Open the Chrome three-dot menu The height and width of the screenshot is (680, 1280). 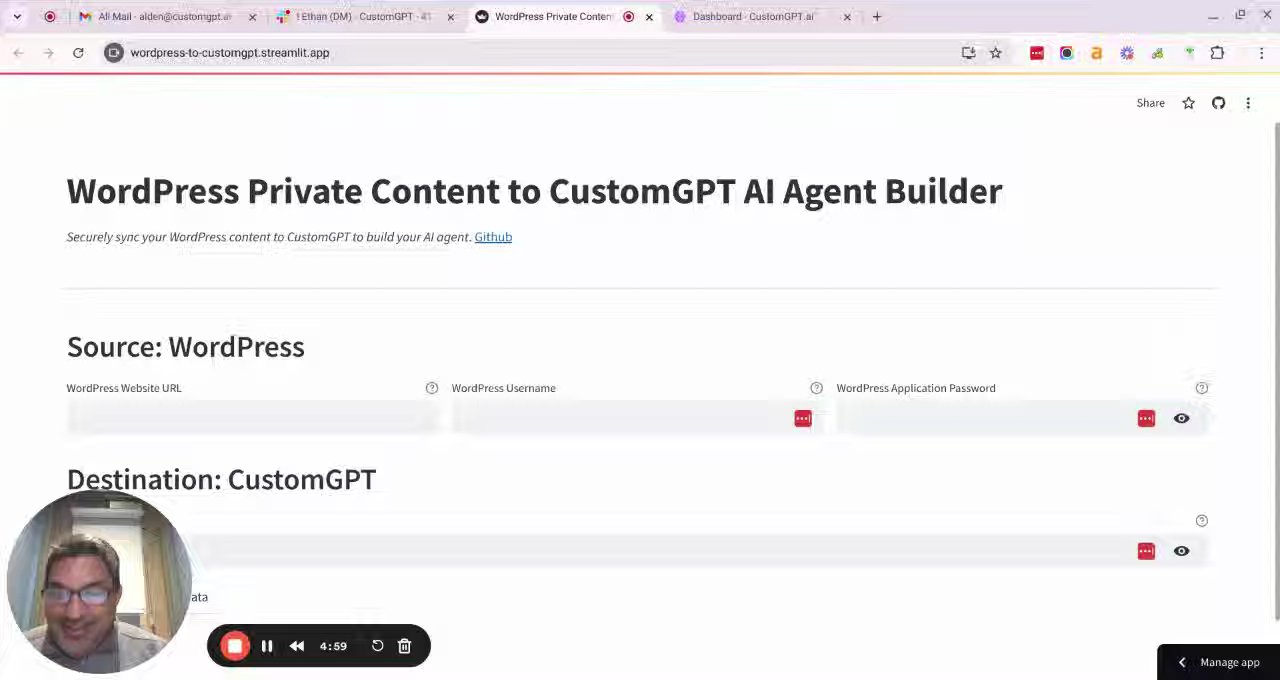click(x=1262, y=53)
